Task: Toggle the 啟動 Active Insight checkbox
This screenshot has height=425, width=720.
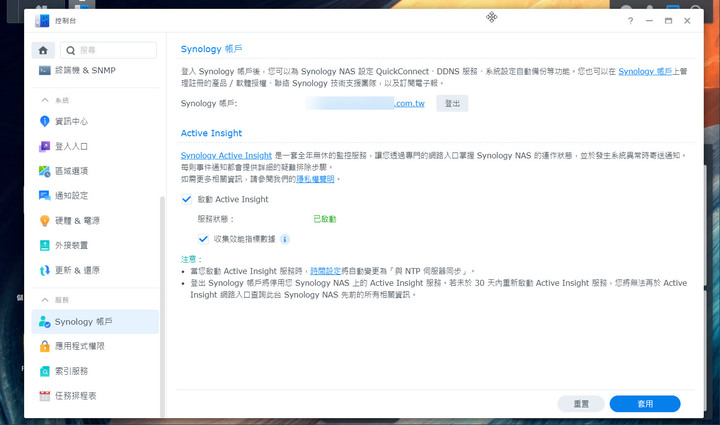Action: [186, 199]
